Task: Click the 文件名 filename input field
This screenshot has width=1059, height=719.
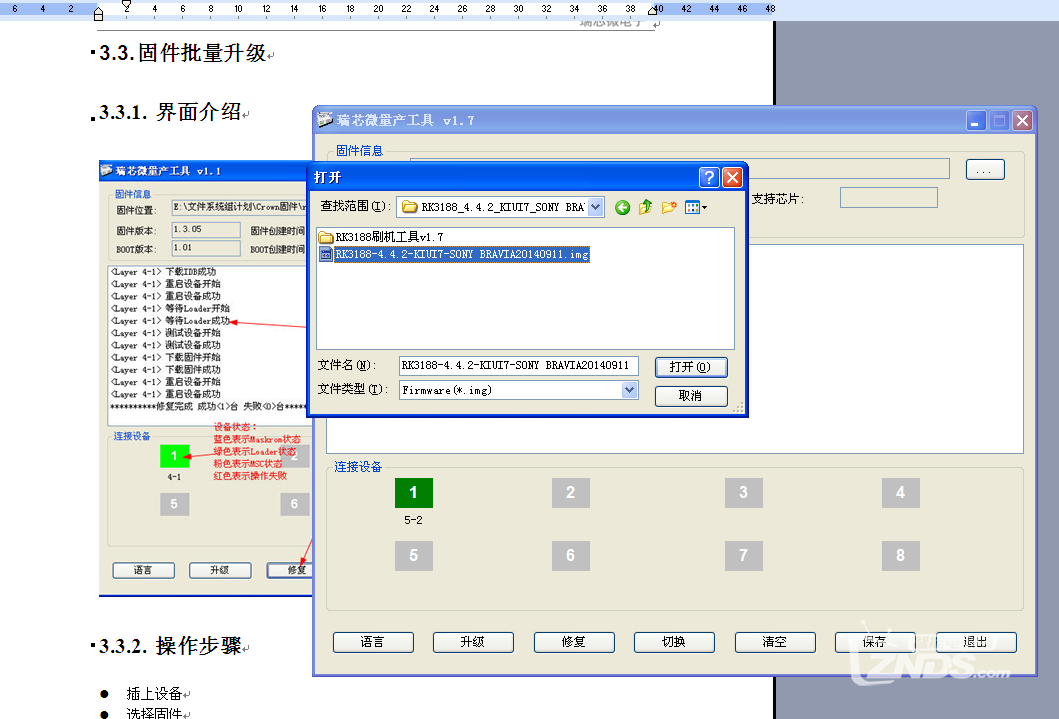Action: pos(518,366)
